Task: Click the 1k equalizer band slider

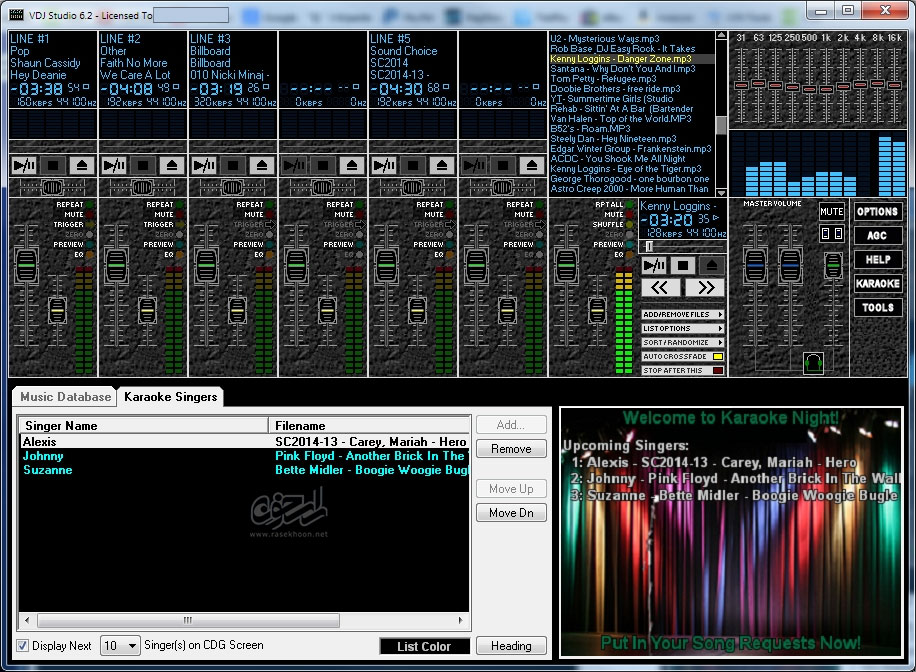Action: tap(826, 89)
